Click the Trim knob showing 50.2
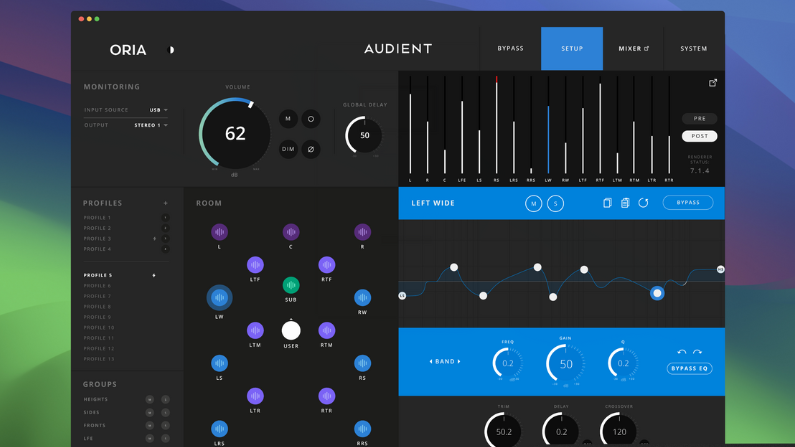Viewport: 795px width, 447px height. pos(503,431)
